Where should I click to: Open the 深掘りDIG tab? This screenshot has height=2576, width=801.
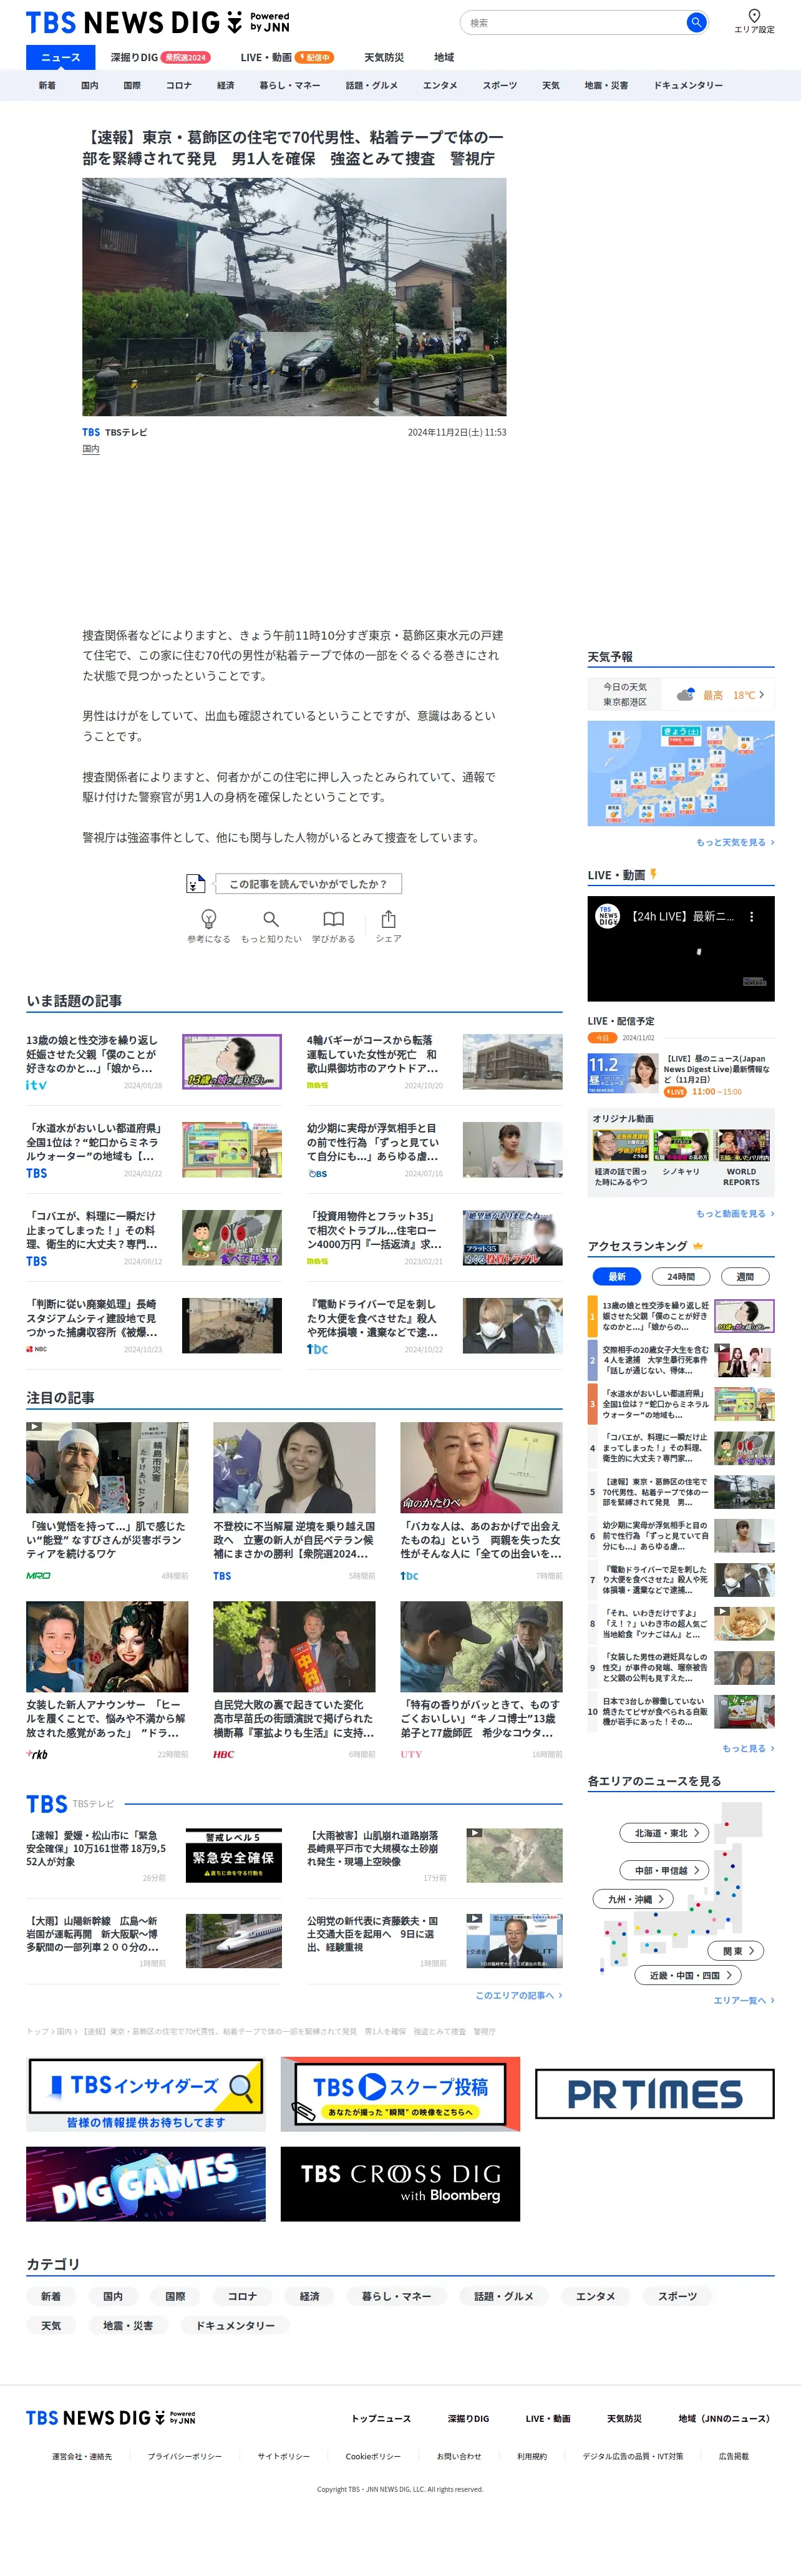(x=160, y=58)
